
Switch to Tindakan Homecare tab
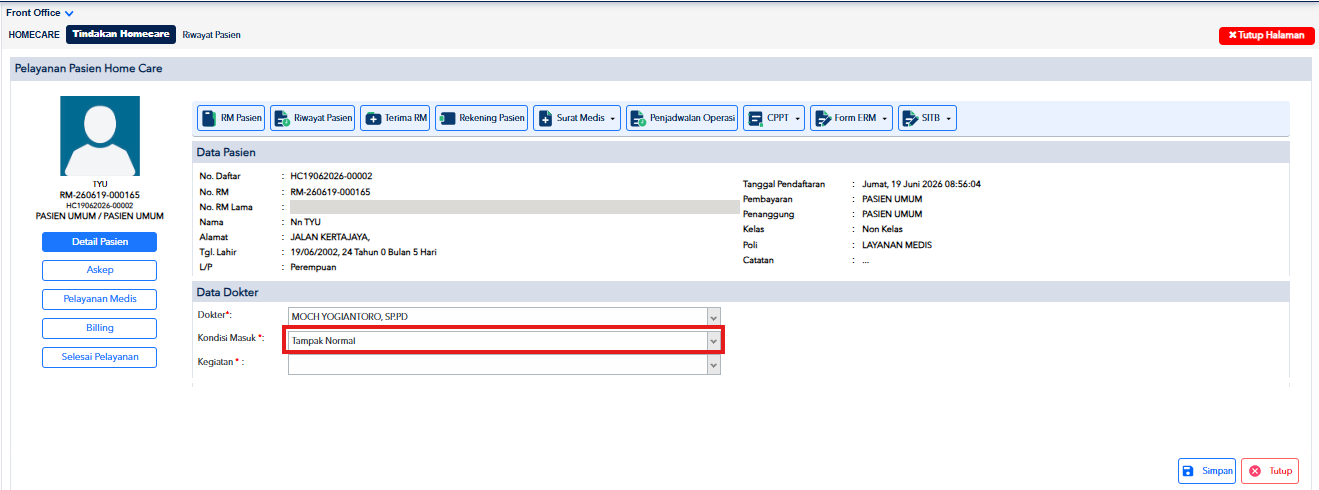coord(121,34)
